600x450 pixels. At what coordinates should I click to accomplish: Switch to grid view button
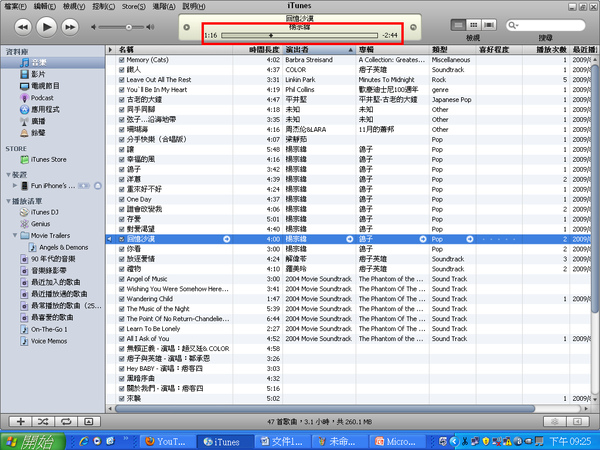click(x=473, y=25)
